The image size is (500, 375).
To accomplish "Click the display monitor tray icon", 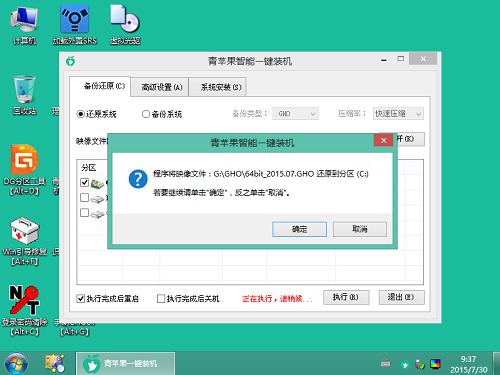I will click(435, 364).
